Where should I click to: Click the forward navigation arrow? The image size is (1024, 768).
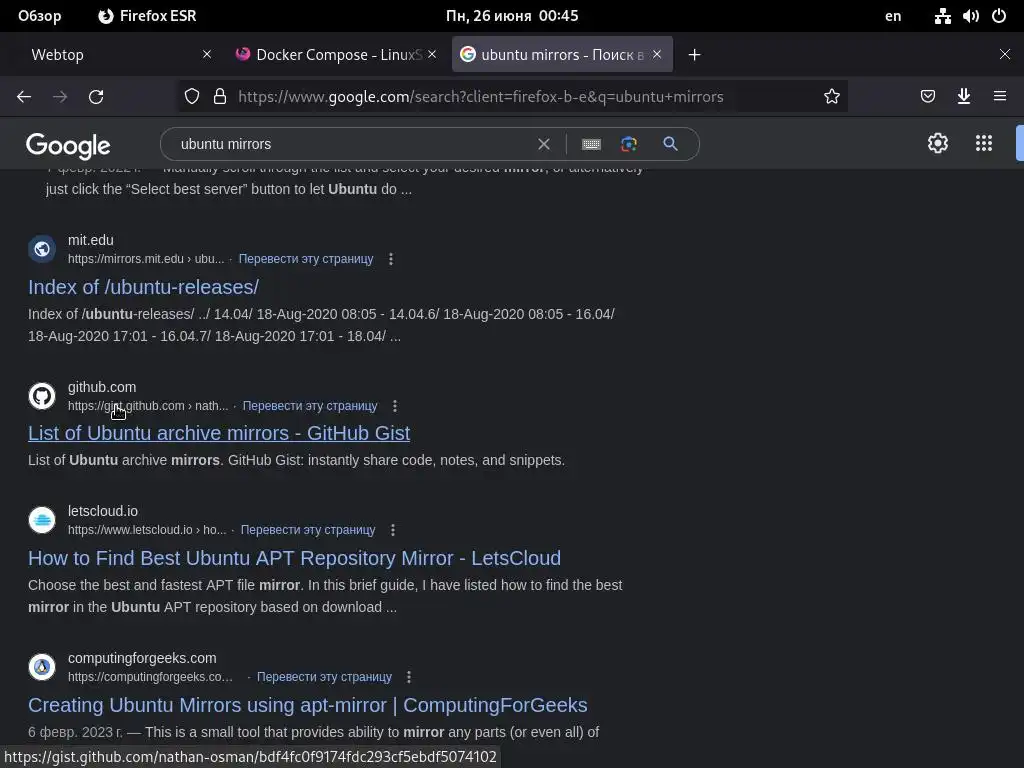(60, 97)
